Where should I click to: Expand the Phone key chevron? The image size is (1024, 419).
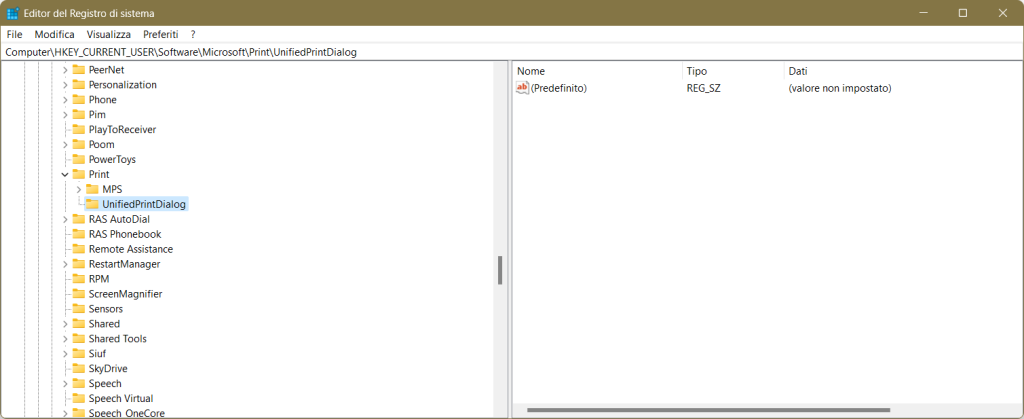(65, 100)
